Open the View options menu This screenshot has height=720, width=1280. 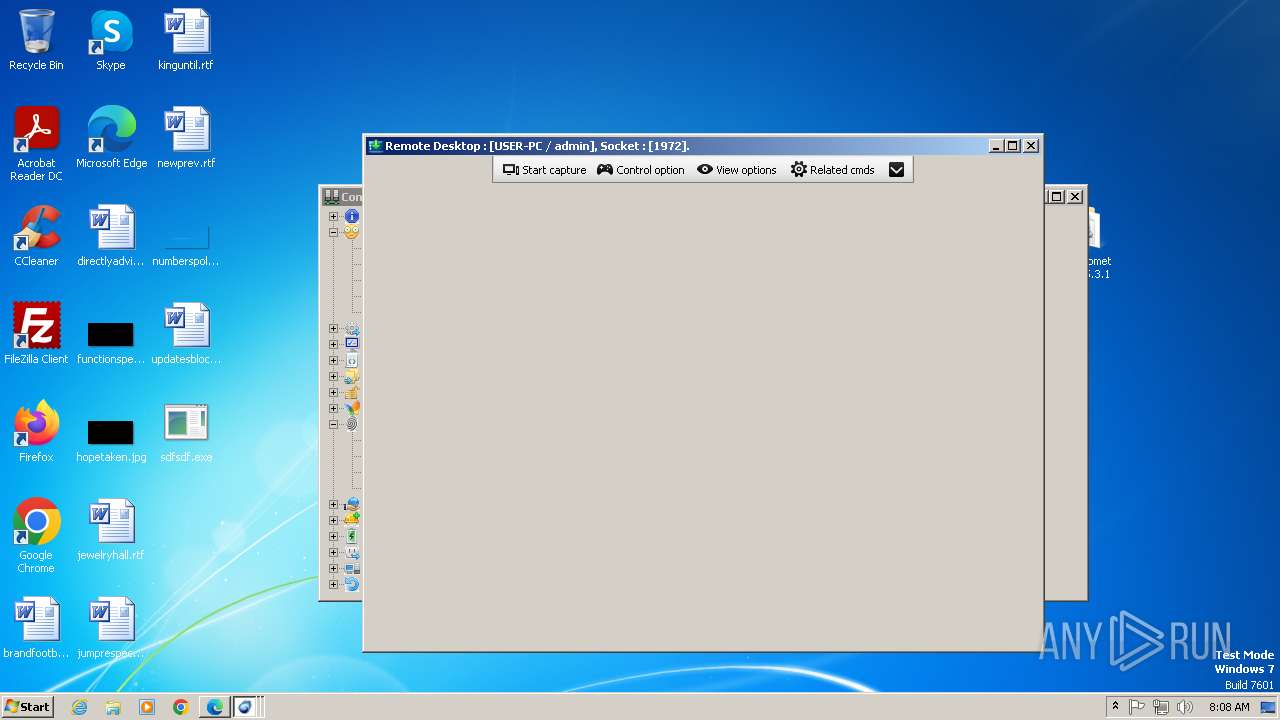[x=737, y=170]
